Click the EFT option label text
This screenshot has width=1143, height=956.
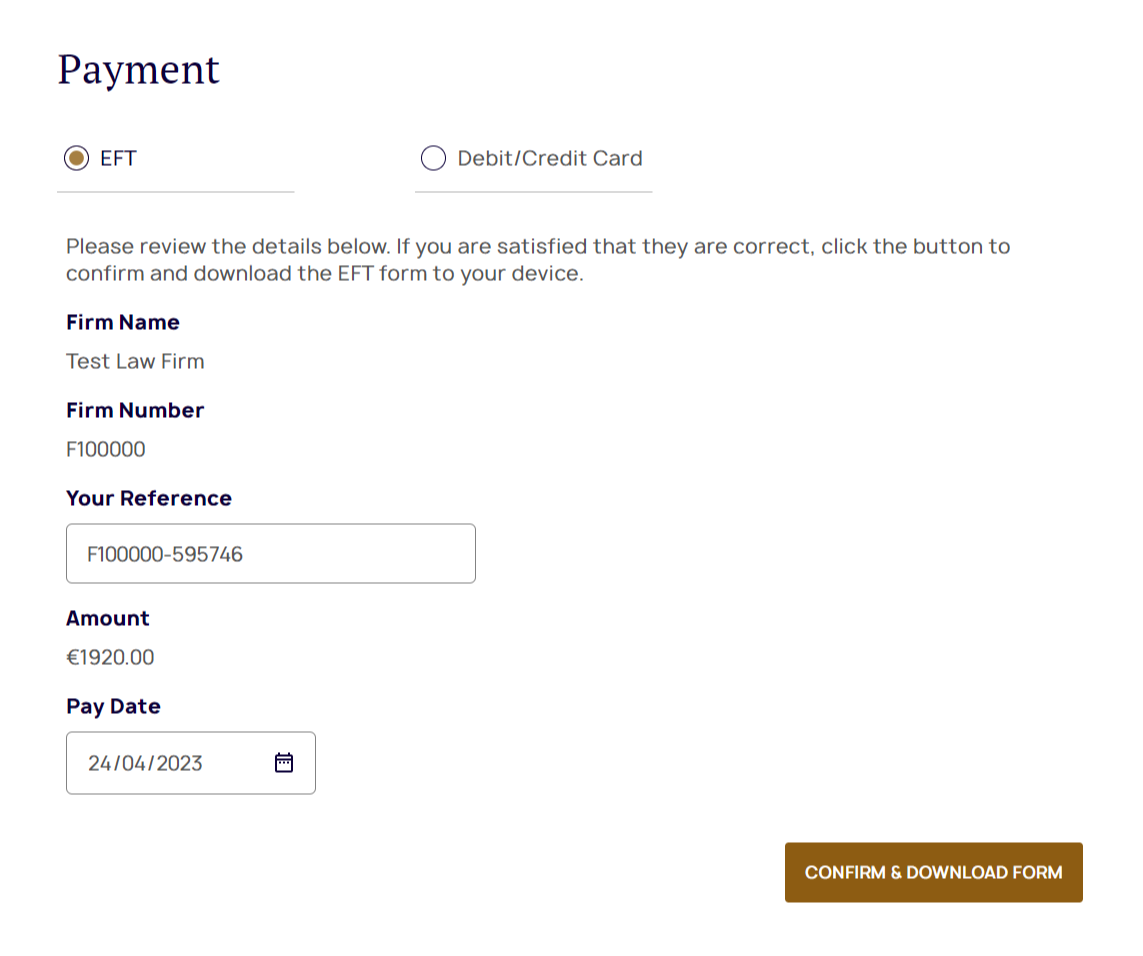pos(118,158)
